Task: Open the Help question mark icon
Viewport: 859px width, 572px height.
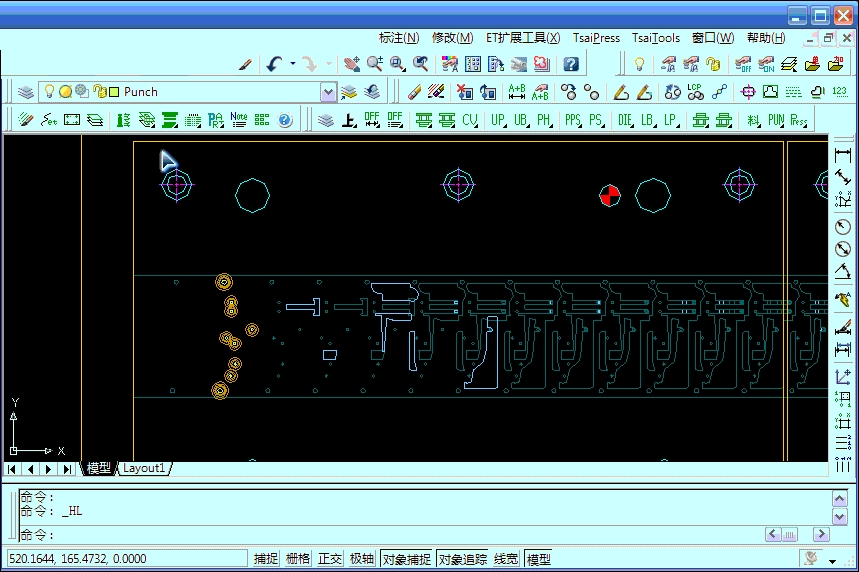Action: [571, 64]
